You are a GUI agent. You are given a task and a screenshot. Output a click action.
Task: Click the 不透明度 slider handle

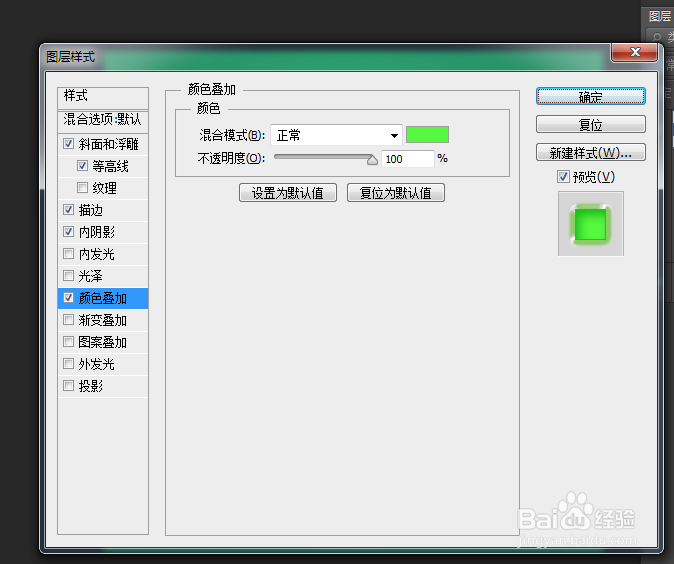[372, 160]
